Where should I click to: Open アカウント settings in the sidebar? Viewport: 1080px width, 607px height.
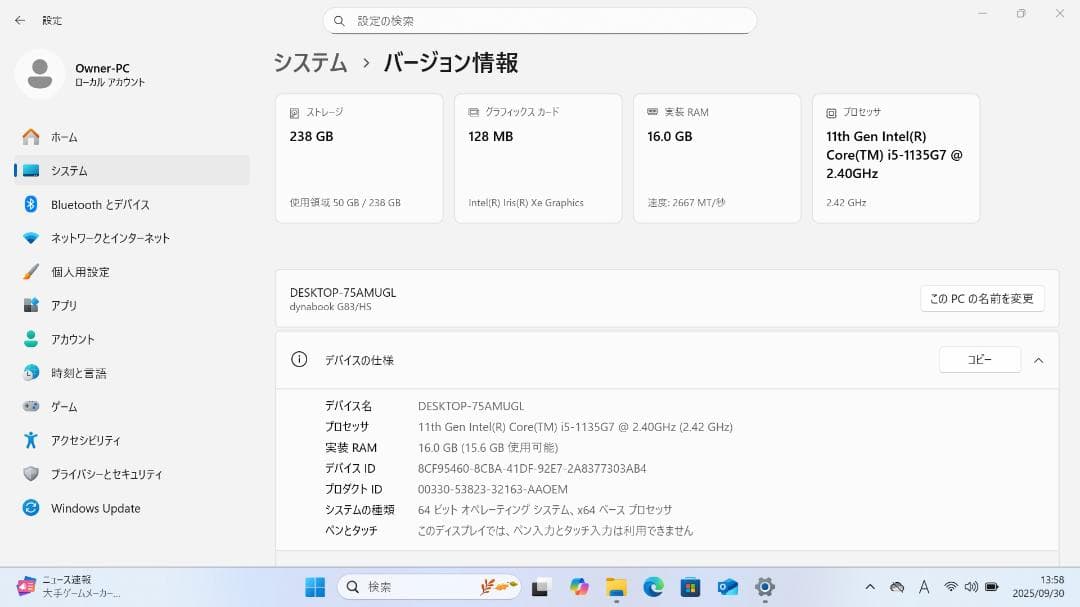point(73,339)
